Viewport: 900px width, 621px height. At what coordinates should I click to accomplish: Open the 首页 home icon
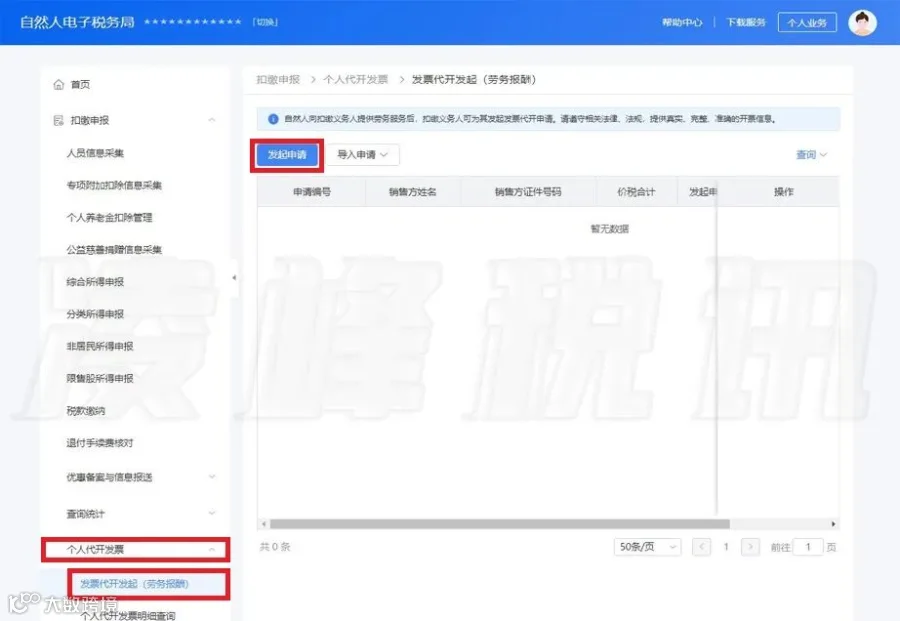pyautogui.click(x=59, y=84)
